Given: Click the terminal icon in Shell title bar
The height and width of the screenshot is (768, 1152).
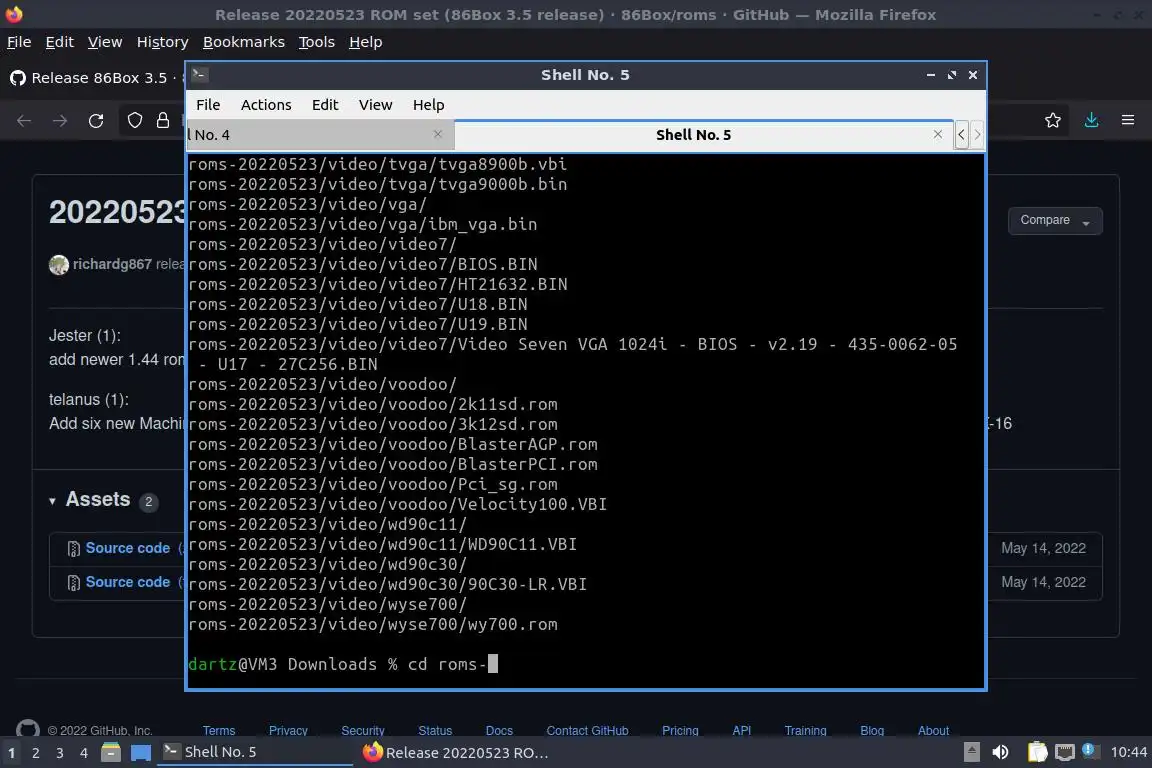Looking at the screenshot, I should (x=199, y=74).
